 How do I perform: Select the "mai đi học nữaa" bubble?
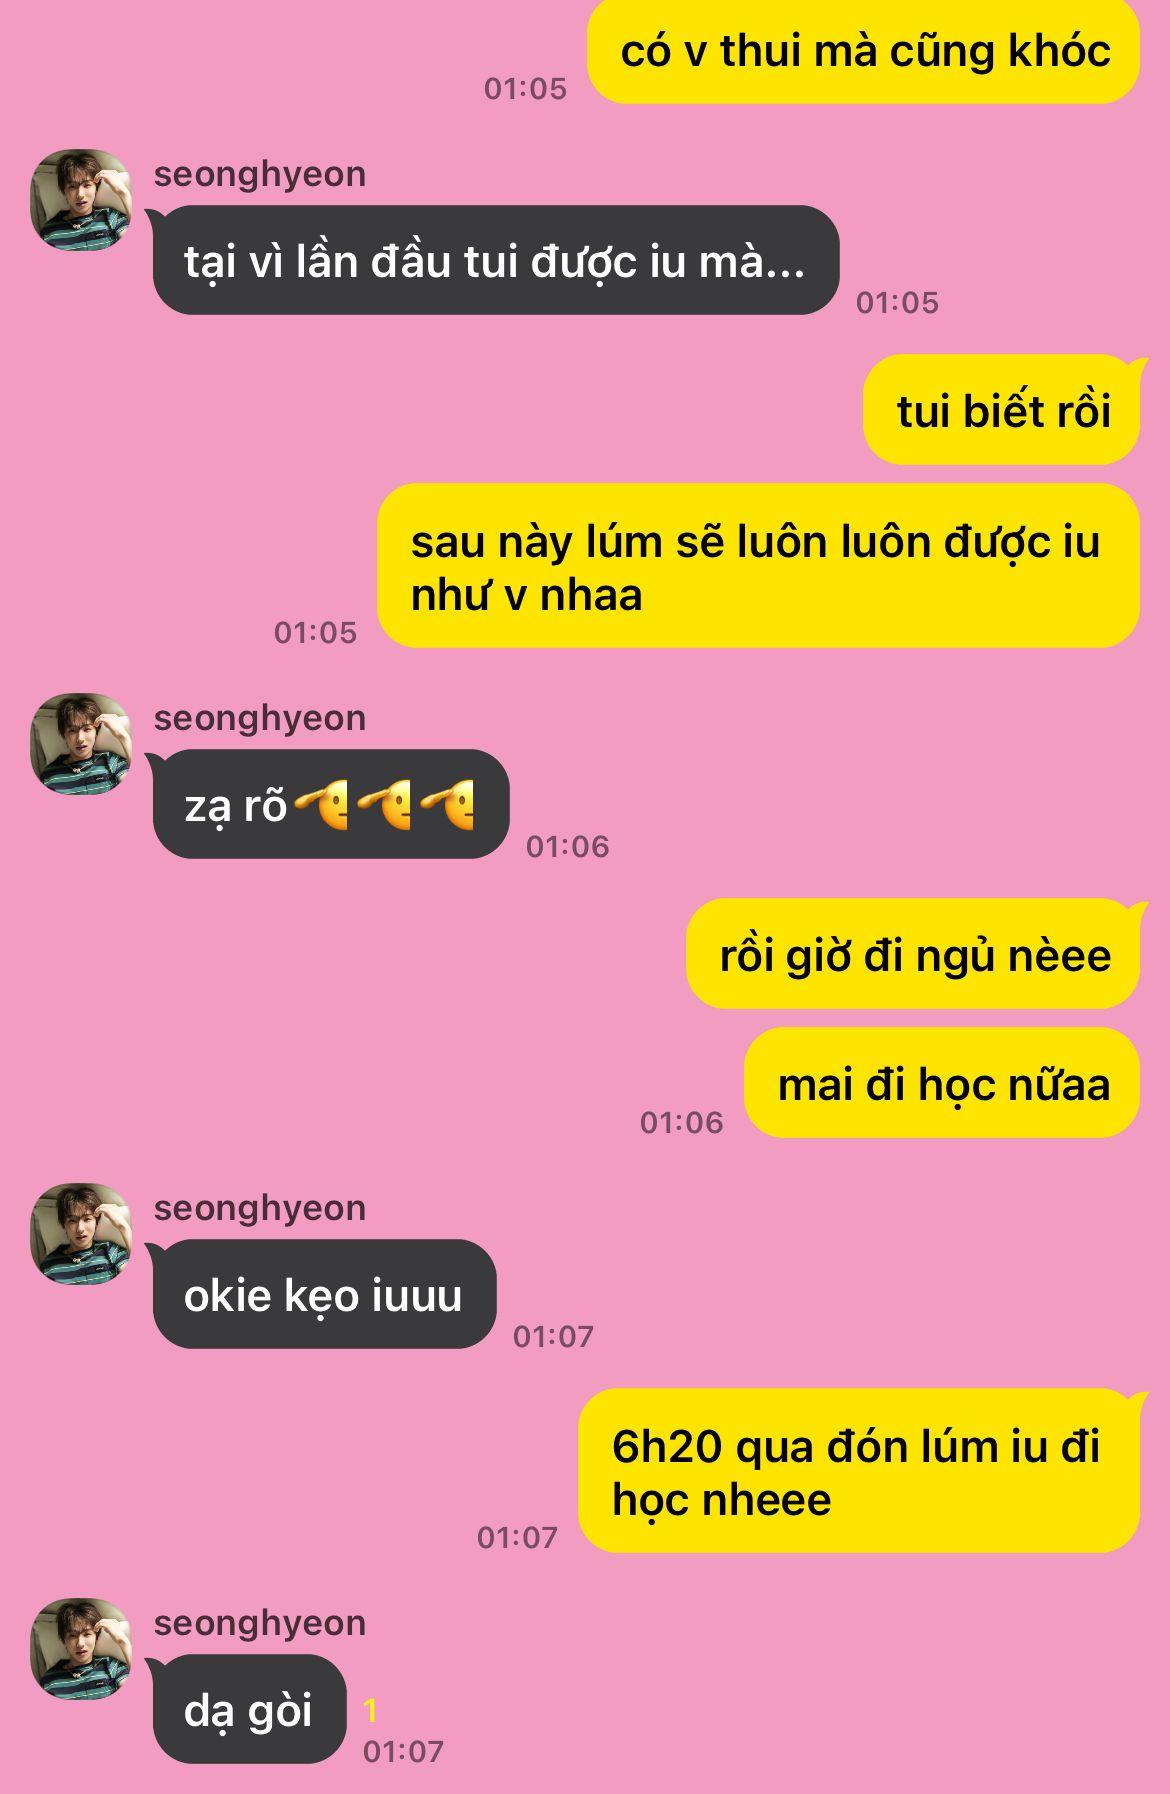point(943,1083)
